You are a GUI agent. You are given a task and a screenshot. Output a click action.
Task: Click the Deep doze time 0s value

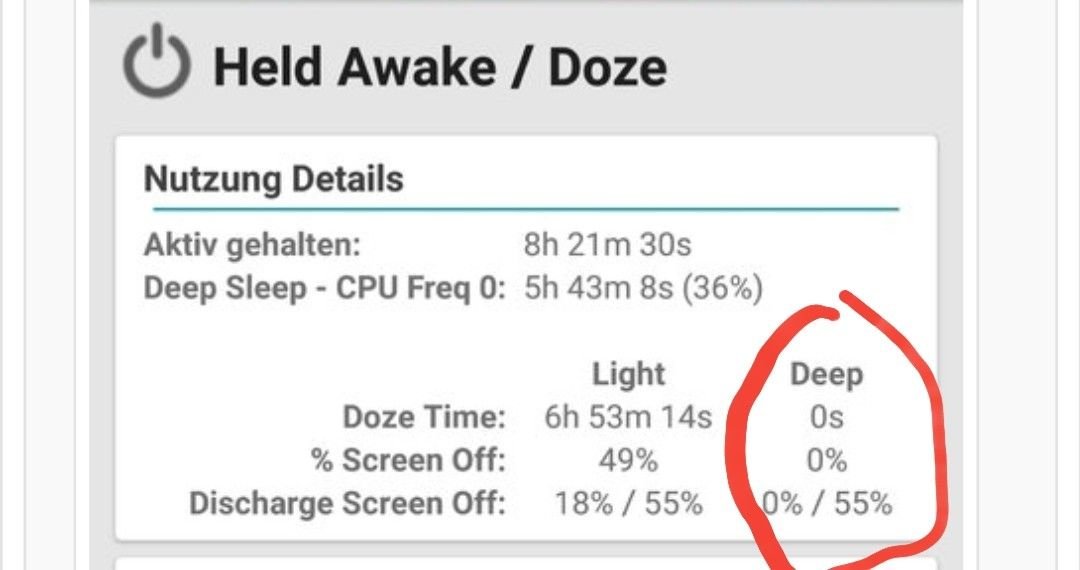coord(827,417)
